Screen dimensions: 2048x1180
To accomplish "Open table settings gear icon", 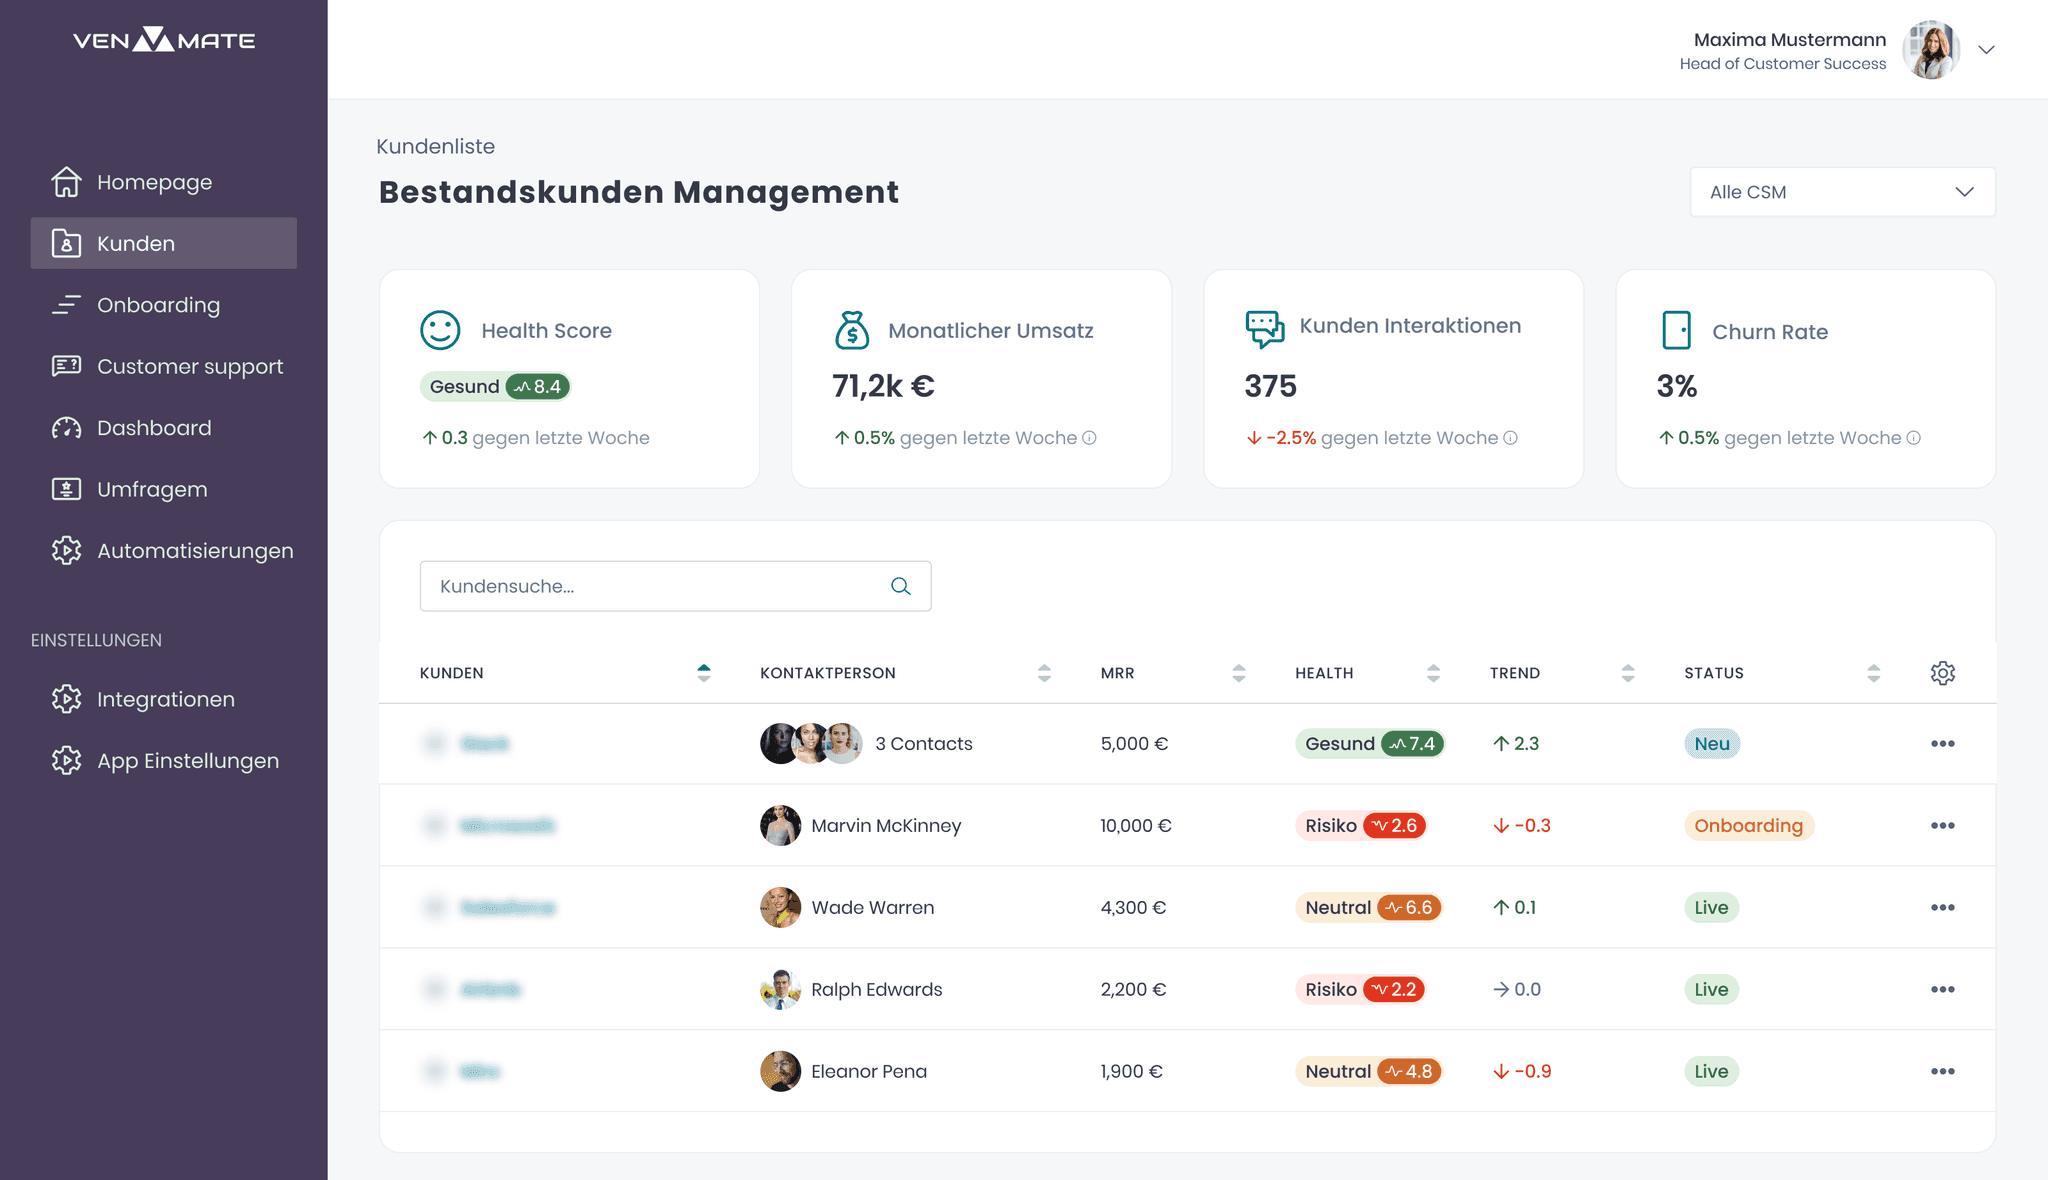I will point(1942,673).
